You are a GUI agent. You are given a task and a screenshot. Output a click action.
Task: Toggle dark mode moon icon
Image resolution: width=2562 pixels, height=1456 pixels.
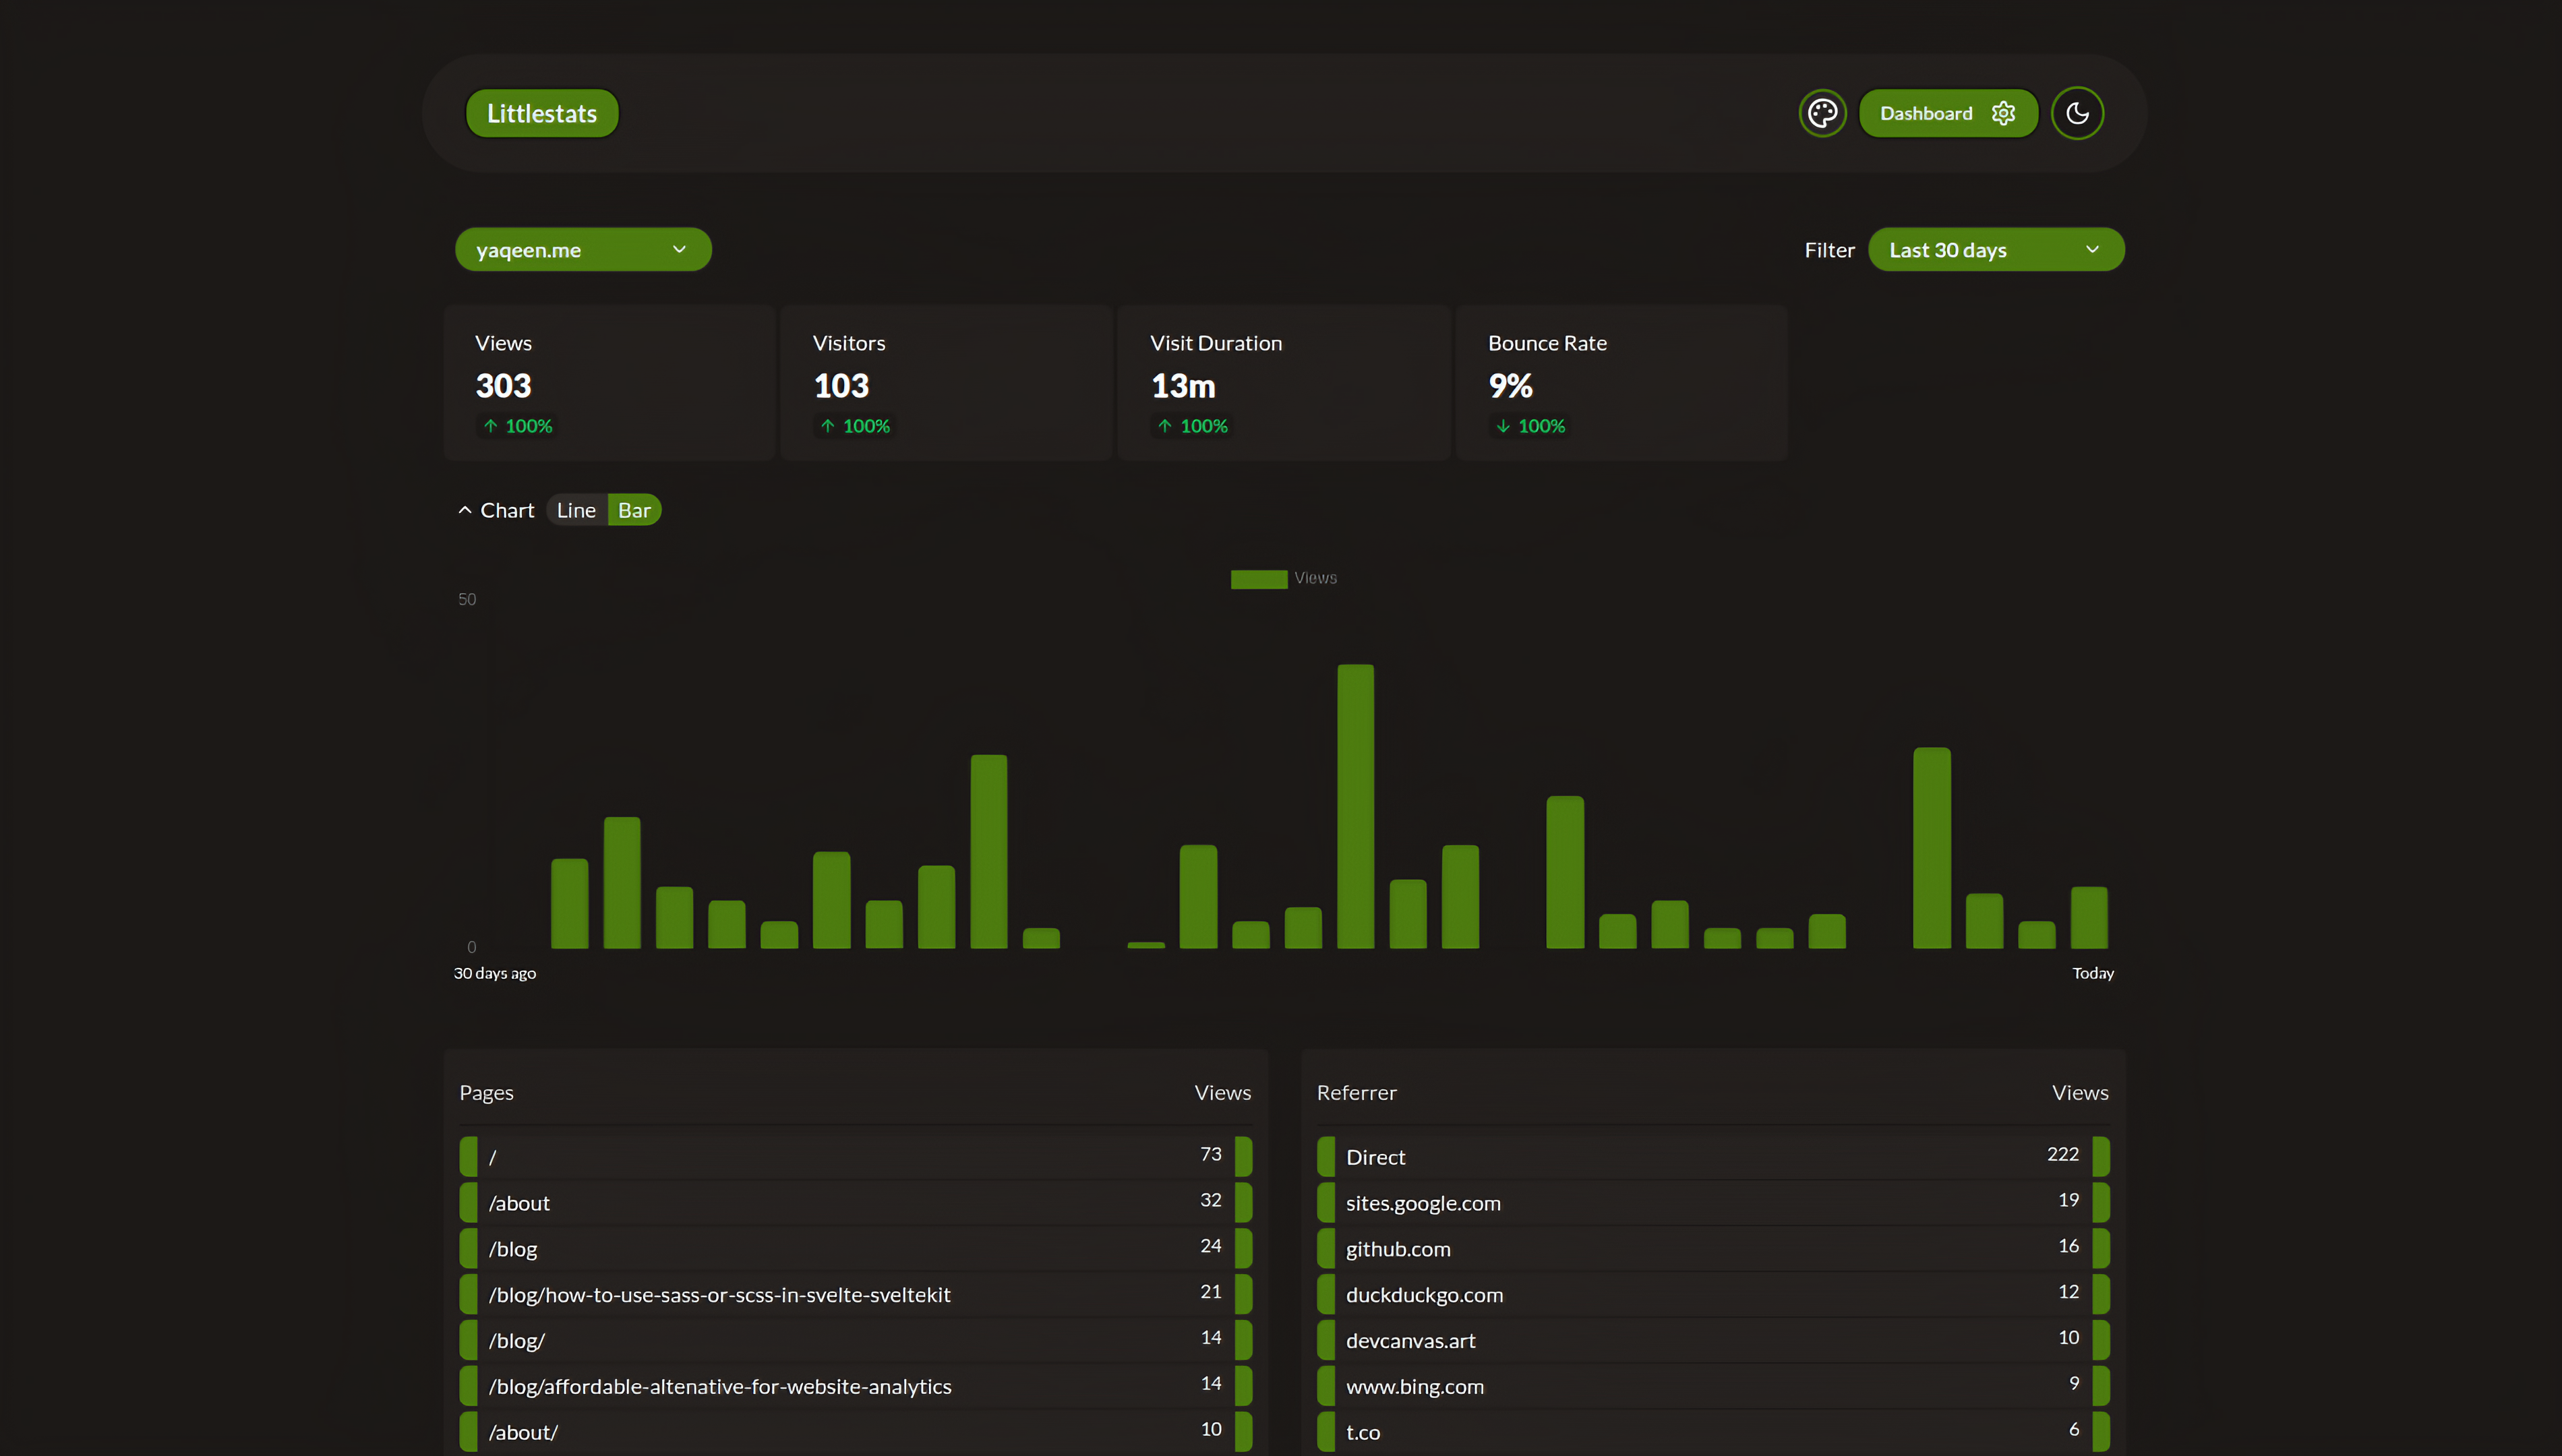(2077, 113)
